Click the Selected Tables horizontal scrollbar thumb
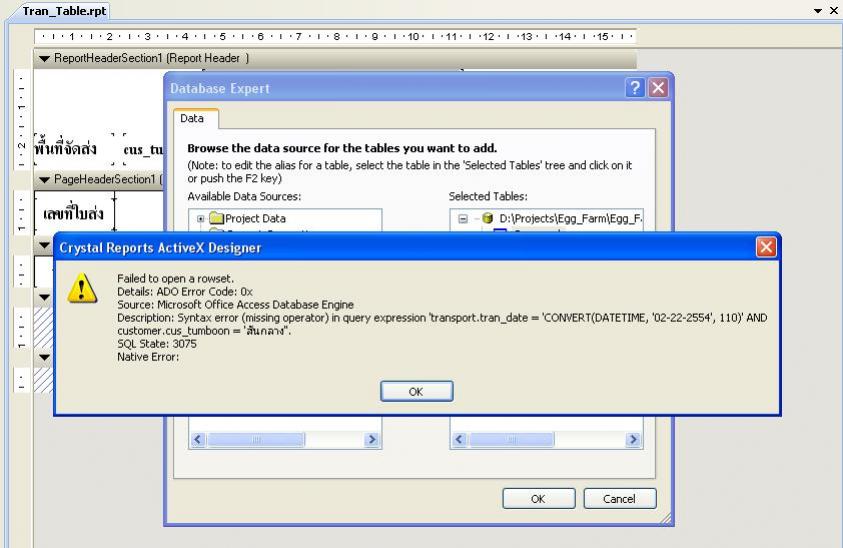Image resolution: width=843 pixels, height=548 pixels. [x=512, y=440]
